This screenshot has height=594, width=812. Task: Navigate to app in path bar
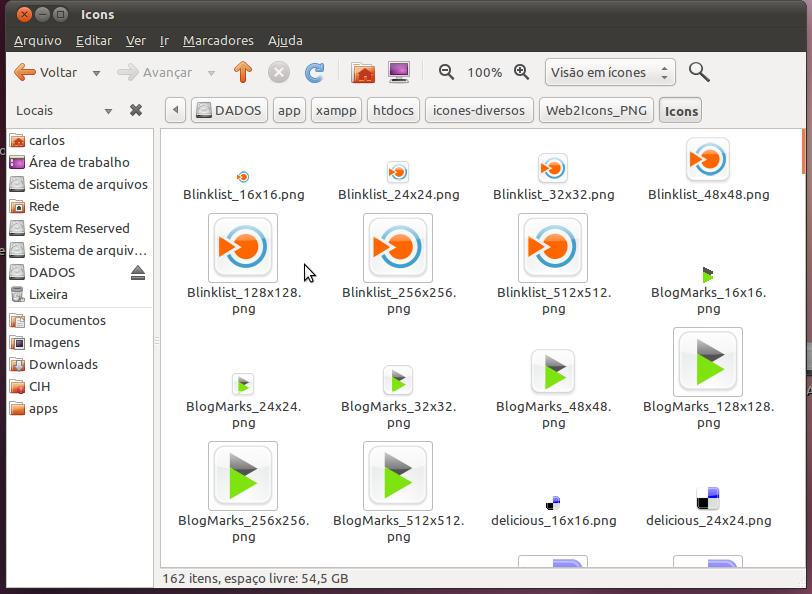(289, 110)
